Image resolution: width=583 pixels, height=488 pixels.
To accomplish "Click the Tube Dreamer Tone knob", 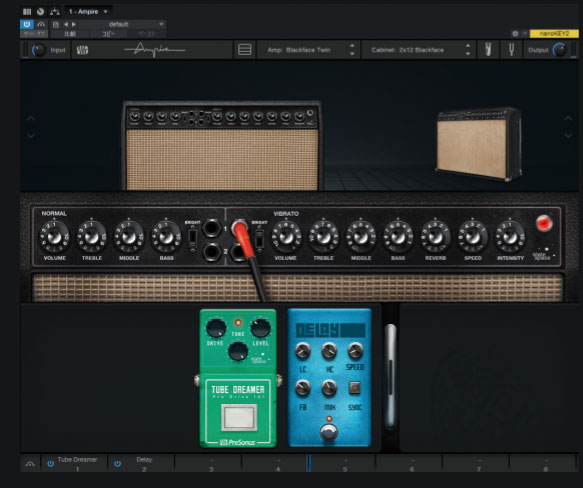I will [x=238, y=351].
